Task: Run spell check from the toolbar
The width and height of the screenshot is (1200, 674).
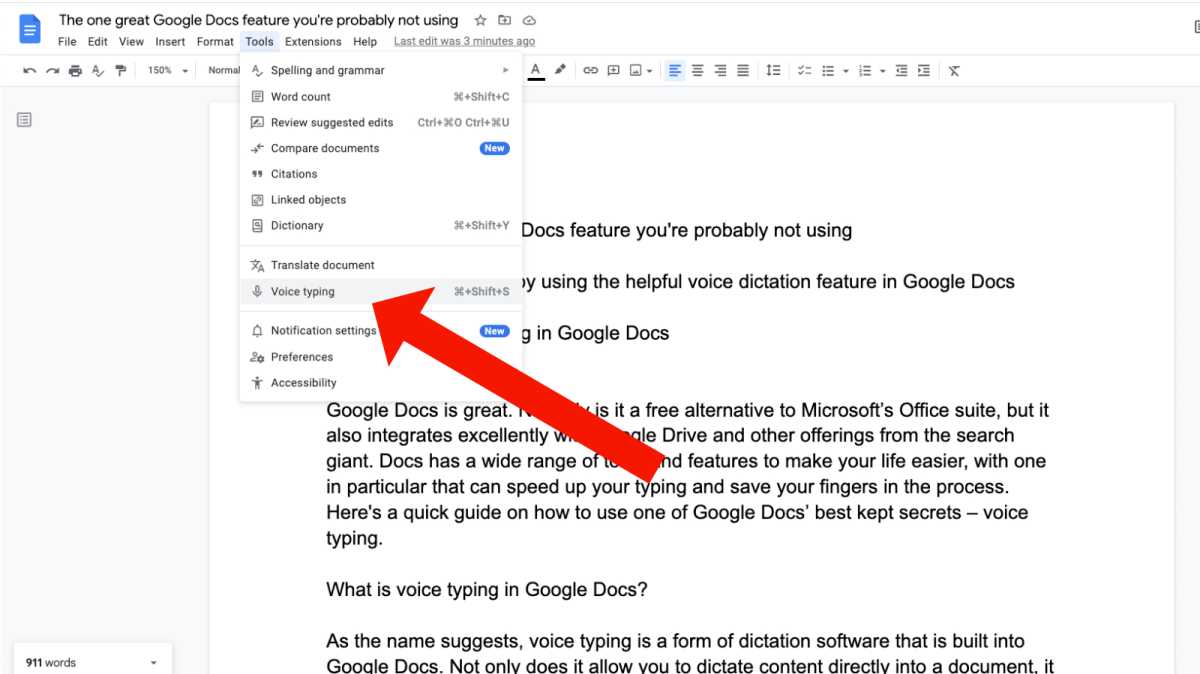Action: [98, 71]
